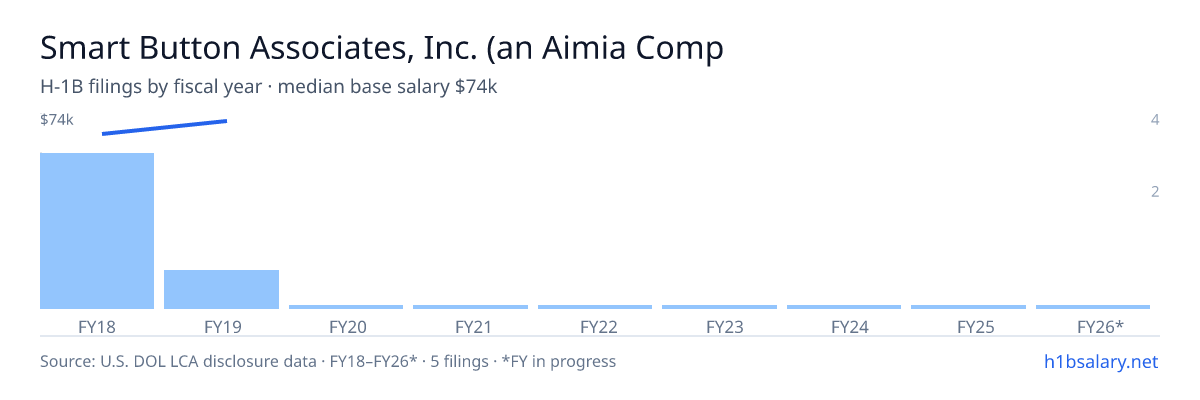Screen dimensions: 1200x400
Task: Click the FY23 bar
Action: point(719,307)
